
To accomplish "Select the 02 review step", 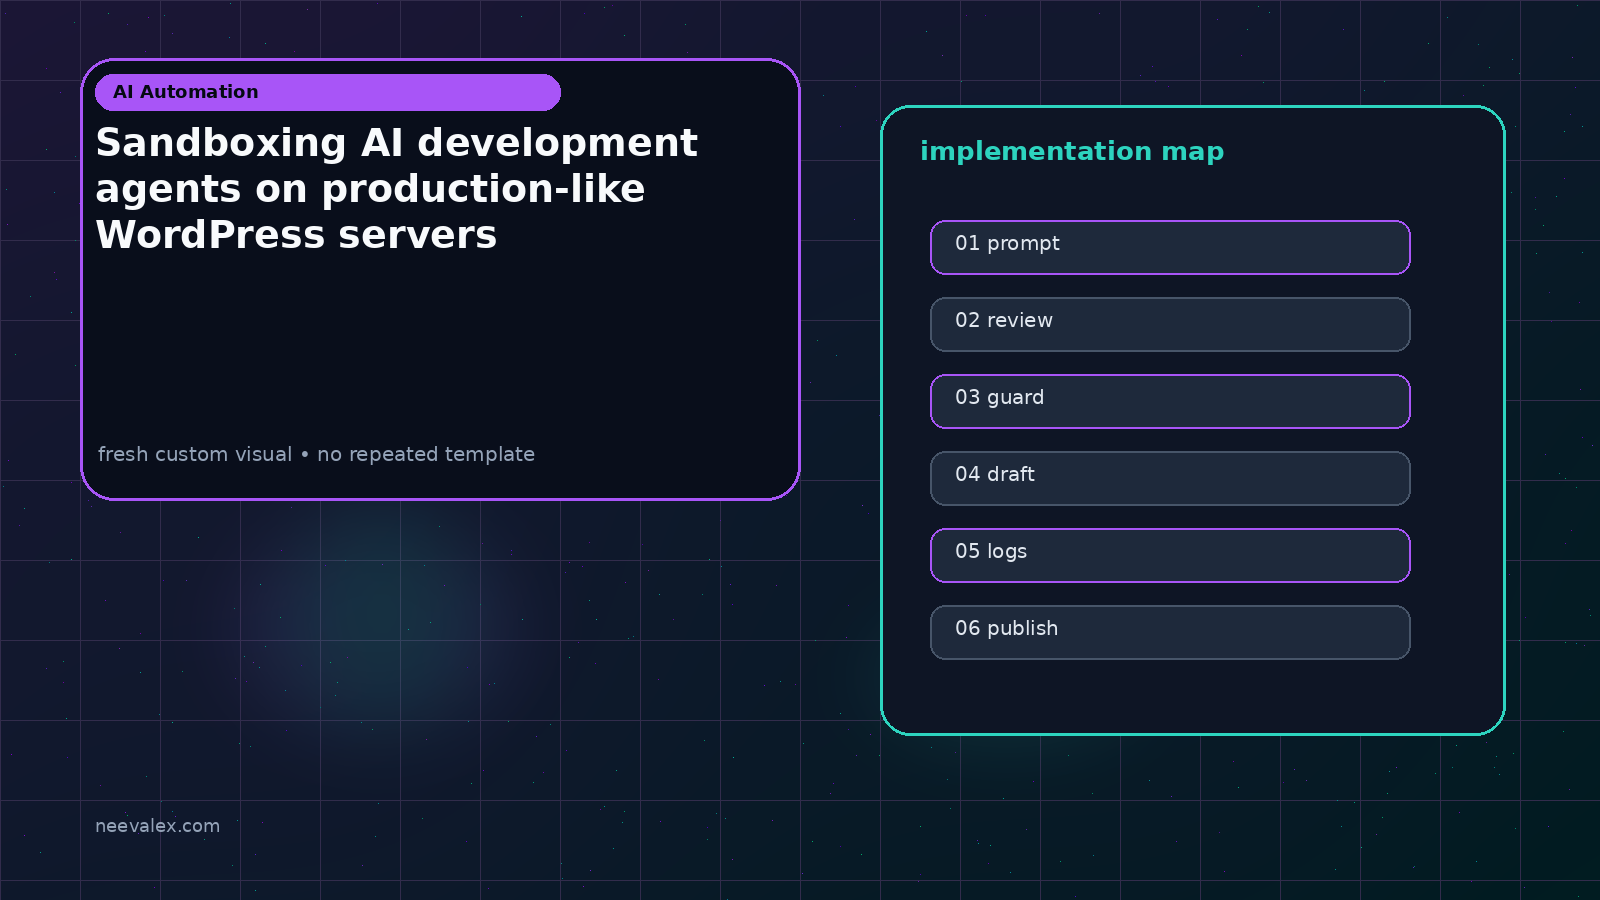I will click(x=1170, y=324).
